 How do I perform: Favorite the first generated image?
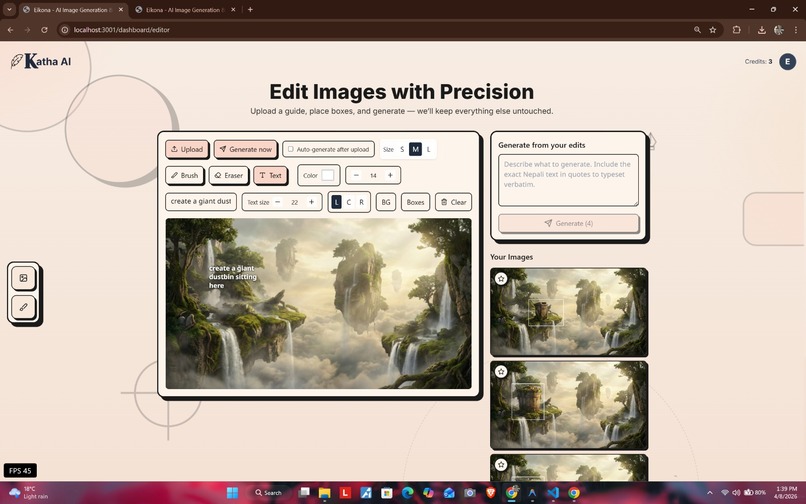pos(501,278)
